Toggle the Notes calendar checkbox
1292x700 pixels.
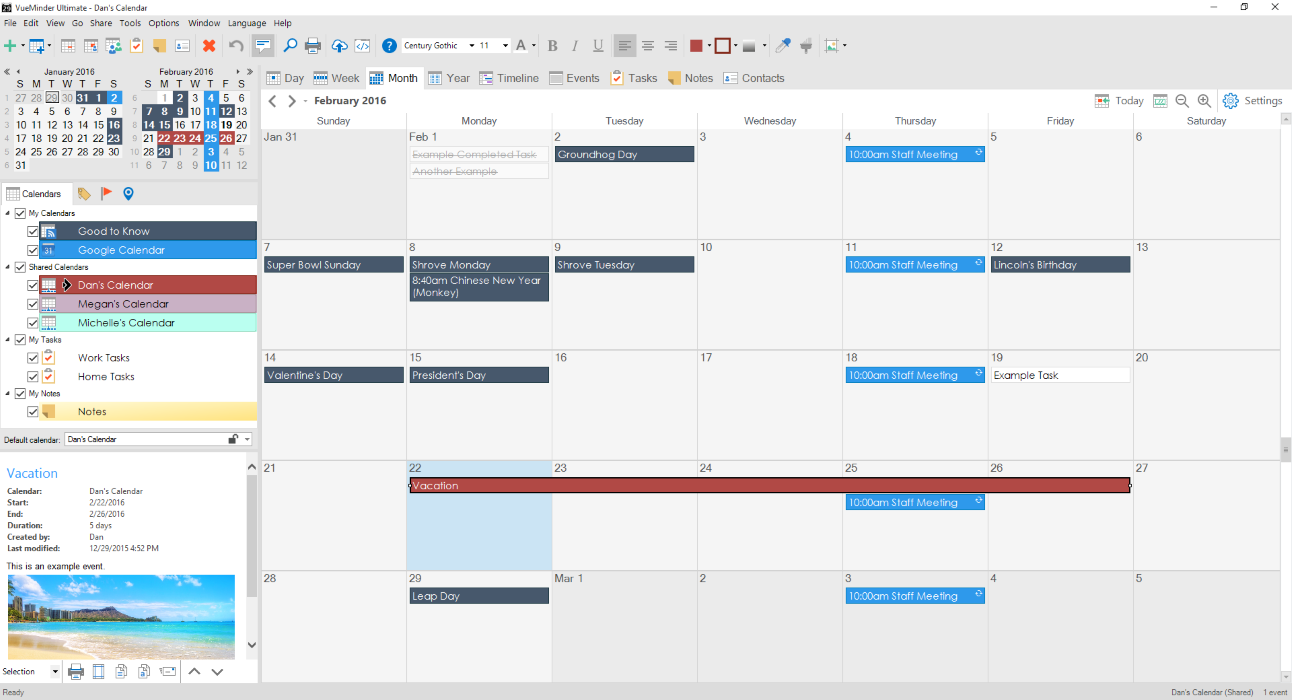point(33,412)
